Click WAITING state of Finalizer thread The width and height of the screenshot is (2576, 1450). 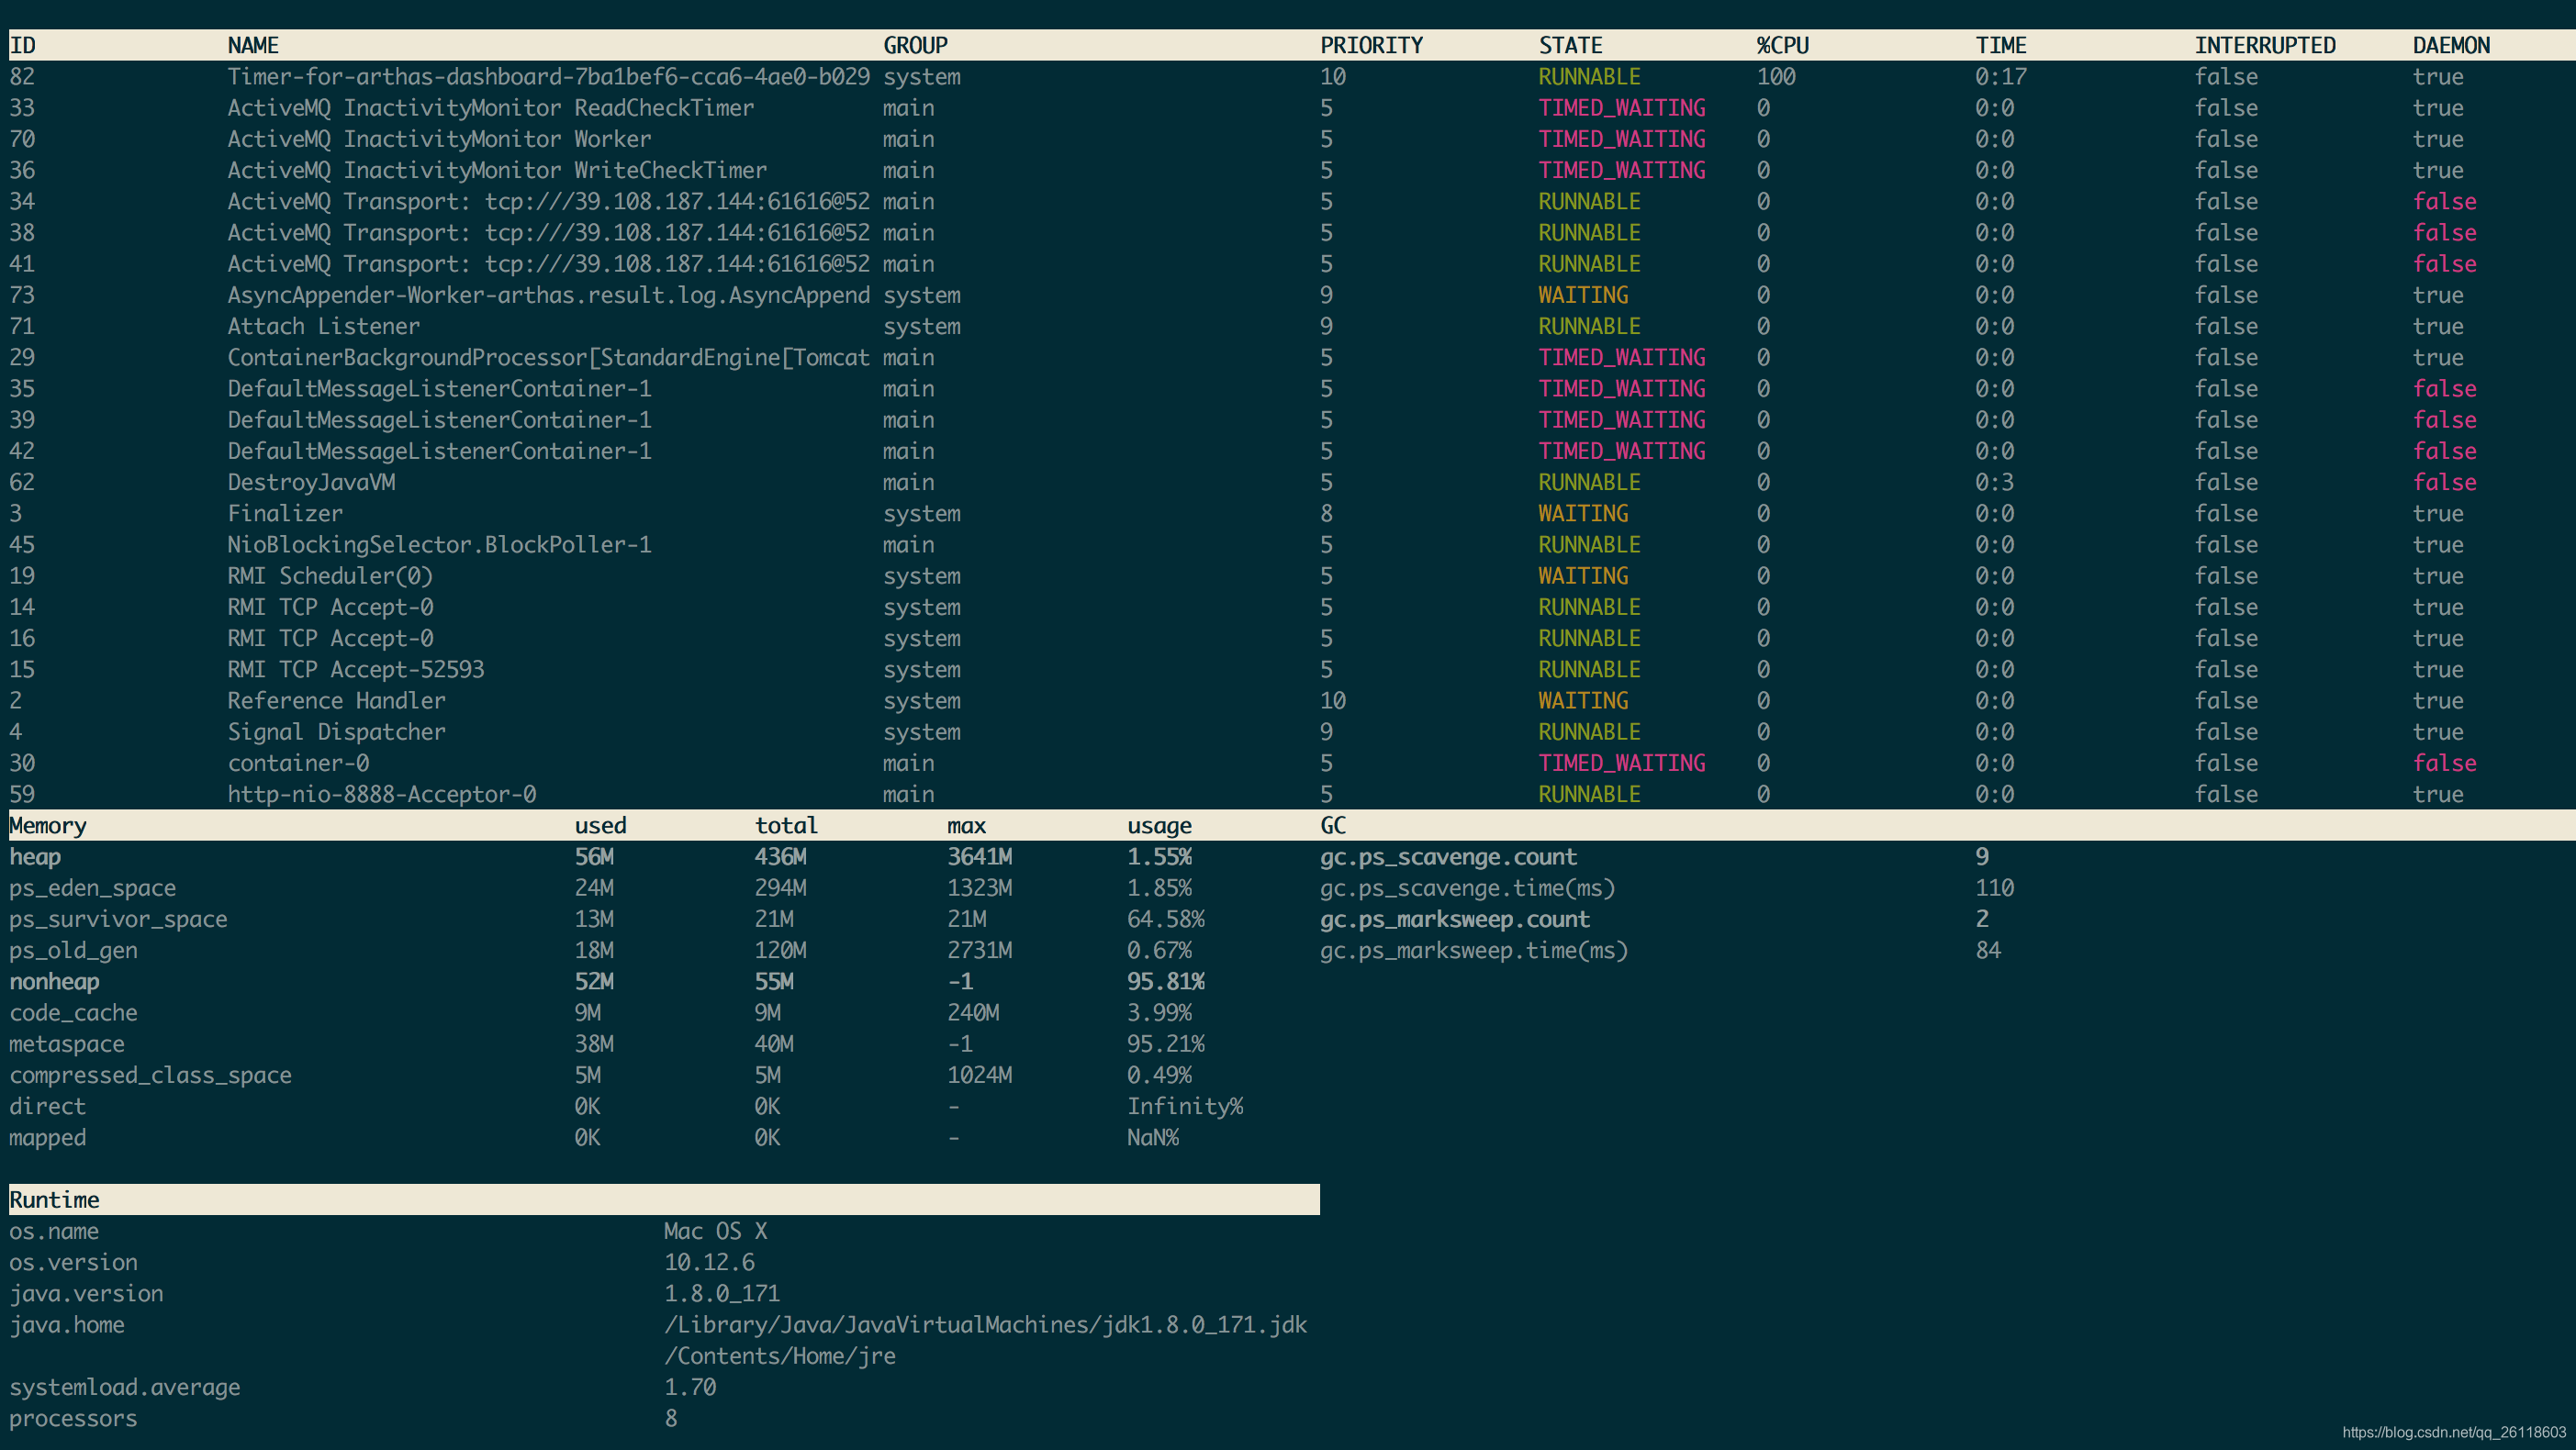pyautogui.click(x=1583, y=513)
